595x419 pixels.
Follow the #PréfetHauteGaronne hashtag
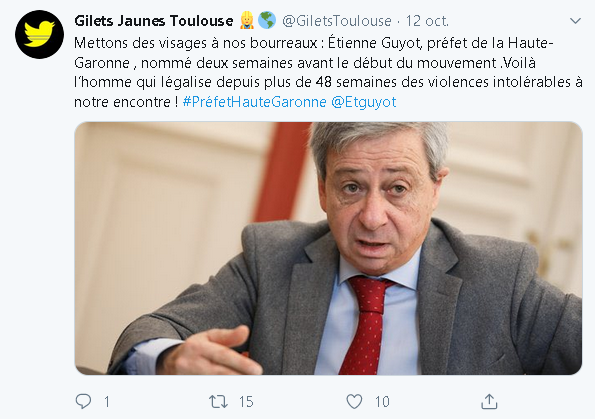click(254, 102)
